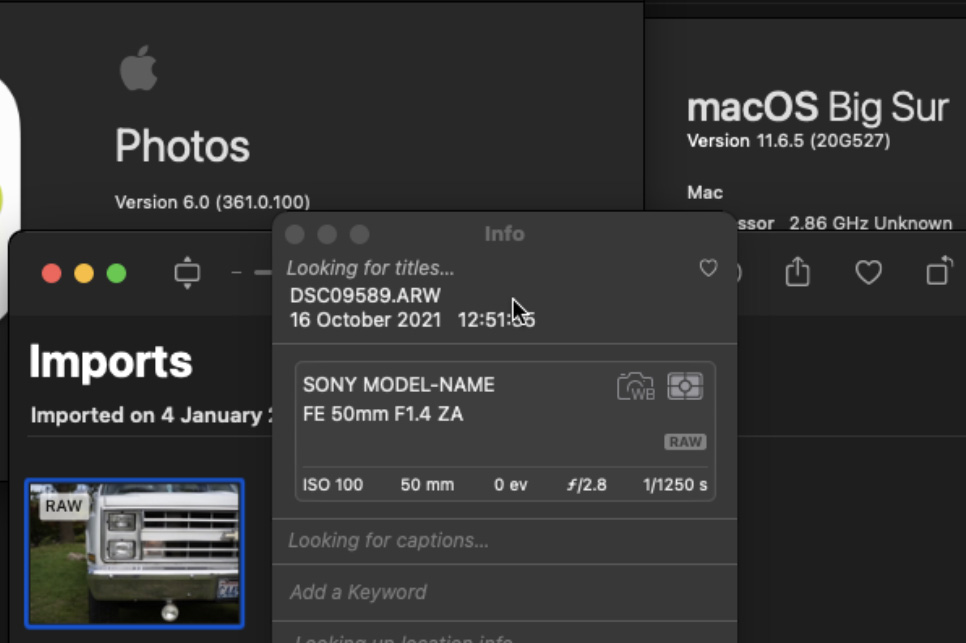Viewport: 966px width, 643px height.
Task: Click the RAW label on truck thumbnail
Action: click(x=63, y=506)
